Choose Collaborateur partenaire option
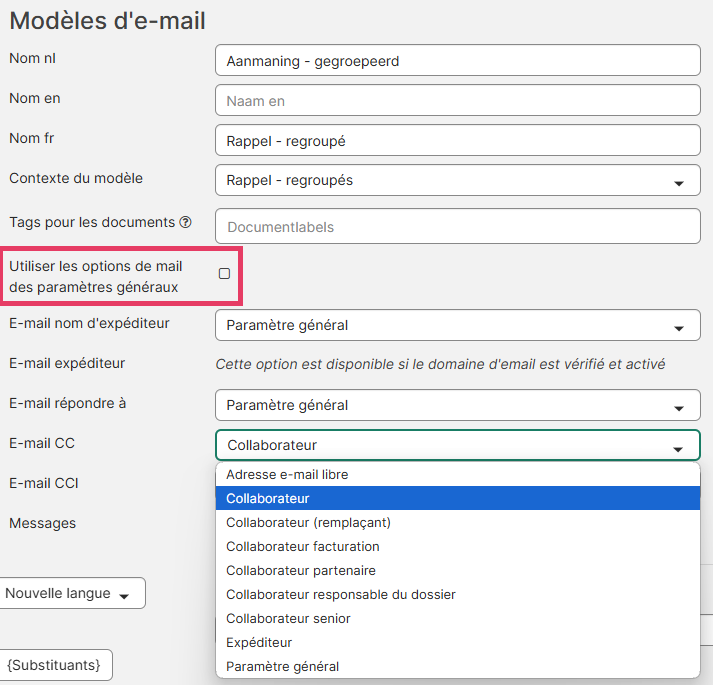The image size is (713, 685). click(x=457, y=570)
